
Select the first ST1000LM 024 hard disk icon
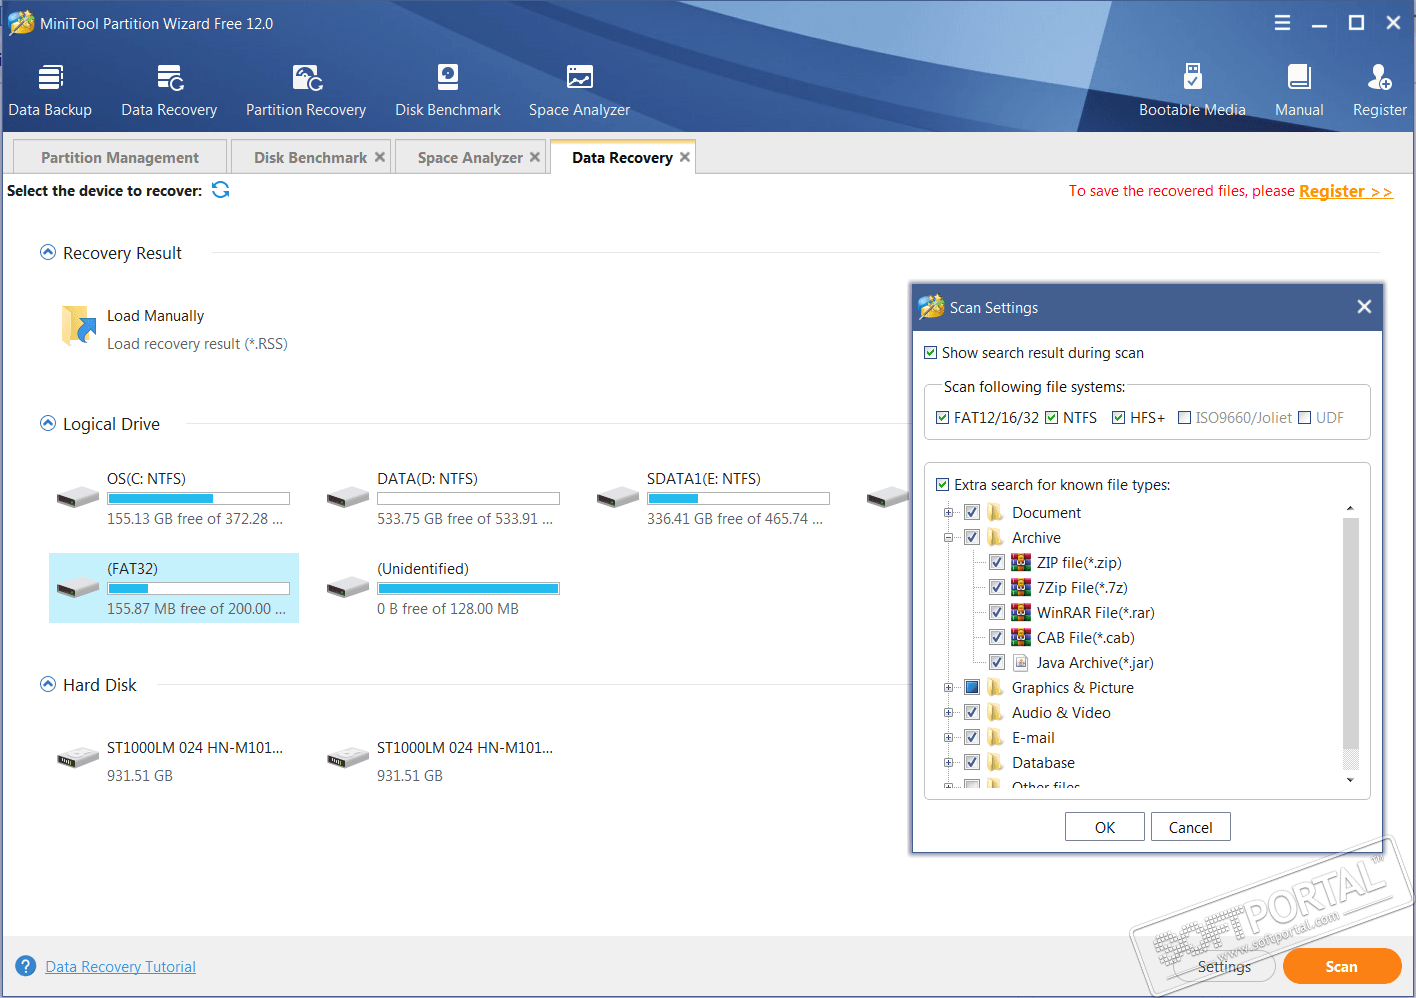(x=78, y=759)
